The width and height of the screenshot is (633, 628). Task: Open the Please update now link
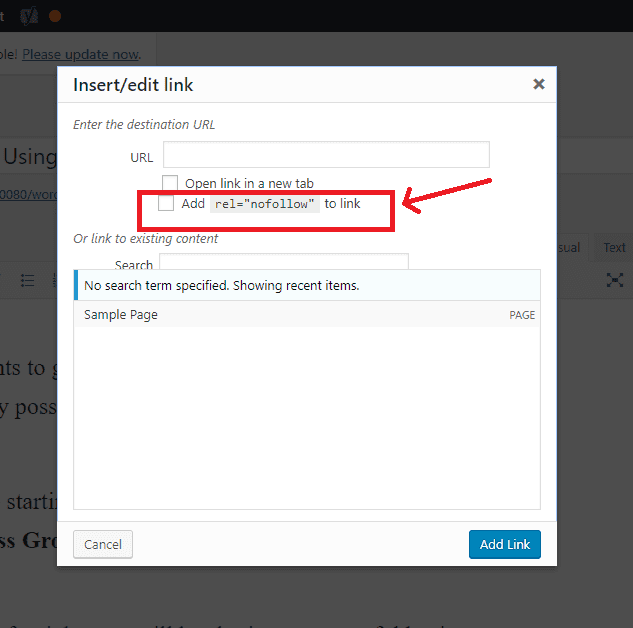click(x=81, y=54)
